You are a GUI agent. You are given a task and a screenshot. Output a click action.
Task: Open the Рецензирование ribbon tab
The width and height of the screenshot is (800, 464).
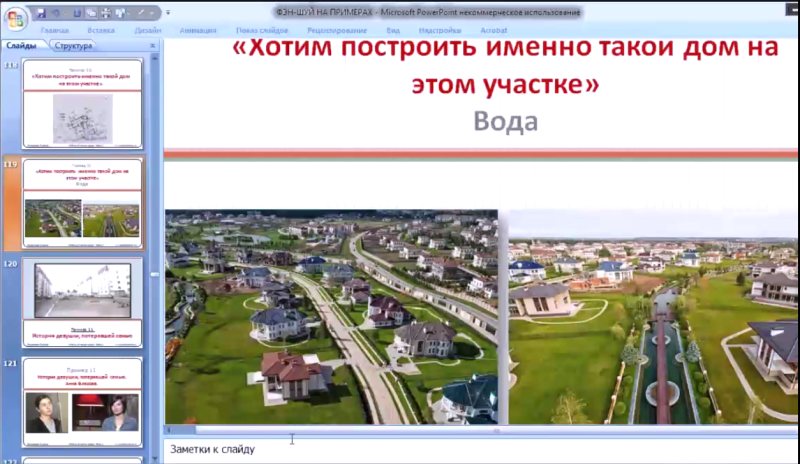pyautogui.click(x=337, y=31)
